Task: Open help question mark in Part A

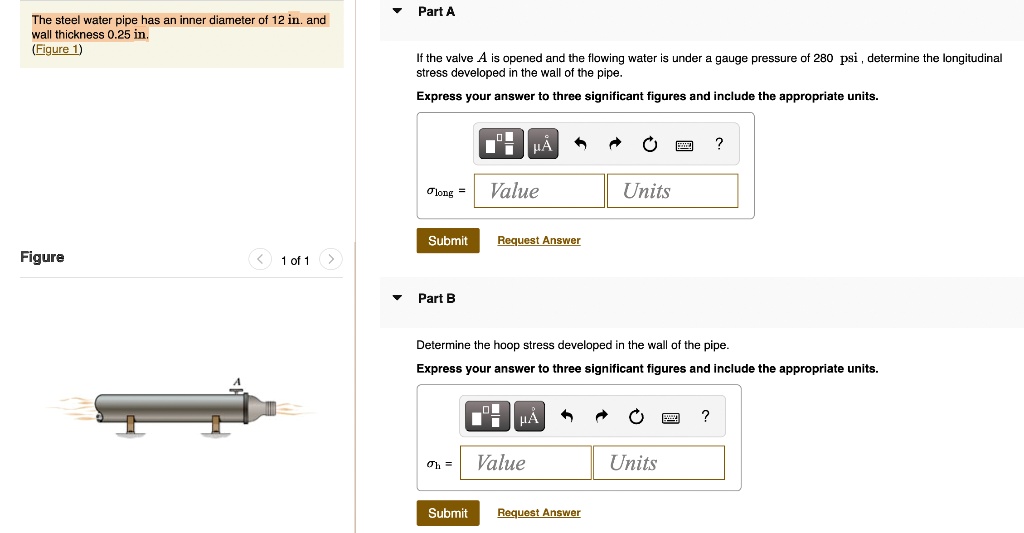Action: [719, 144]
